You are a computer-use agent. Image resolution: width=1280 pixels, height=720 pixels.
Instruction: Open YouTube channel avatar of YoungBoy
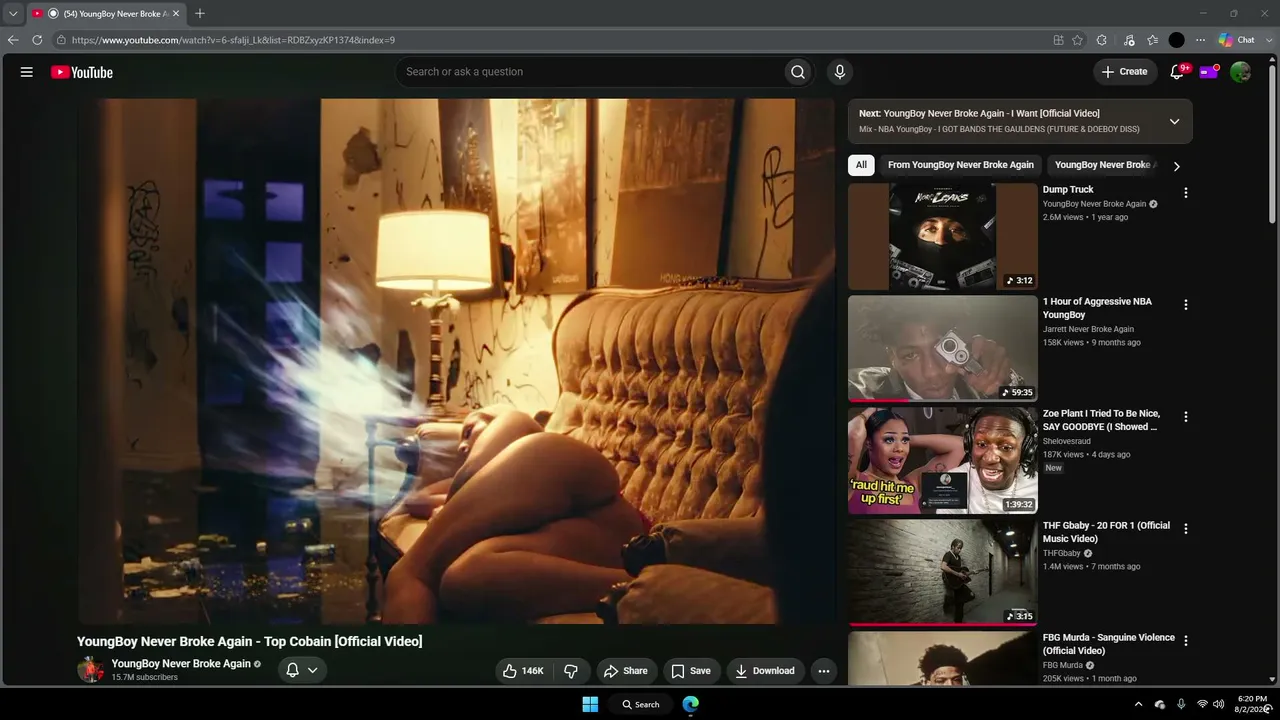point(90,670)
